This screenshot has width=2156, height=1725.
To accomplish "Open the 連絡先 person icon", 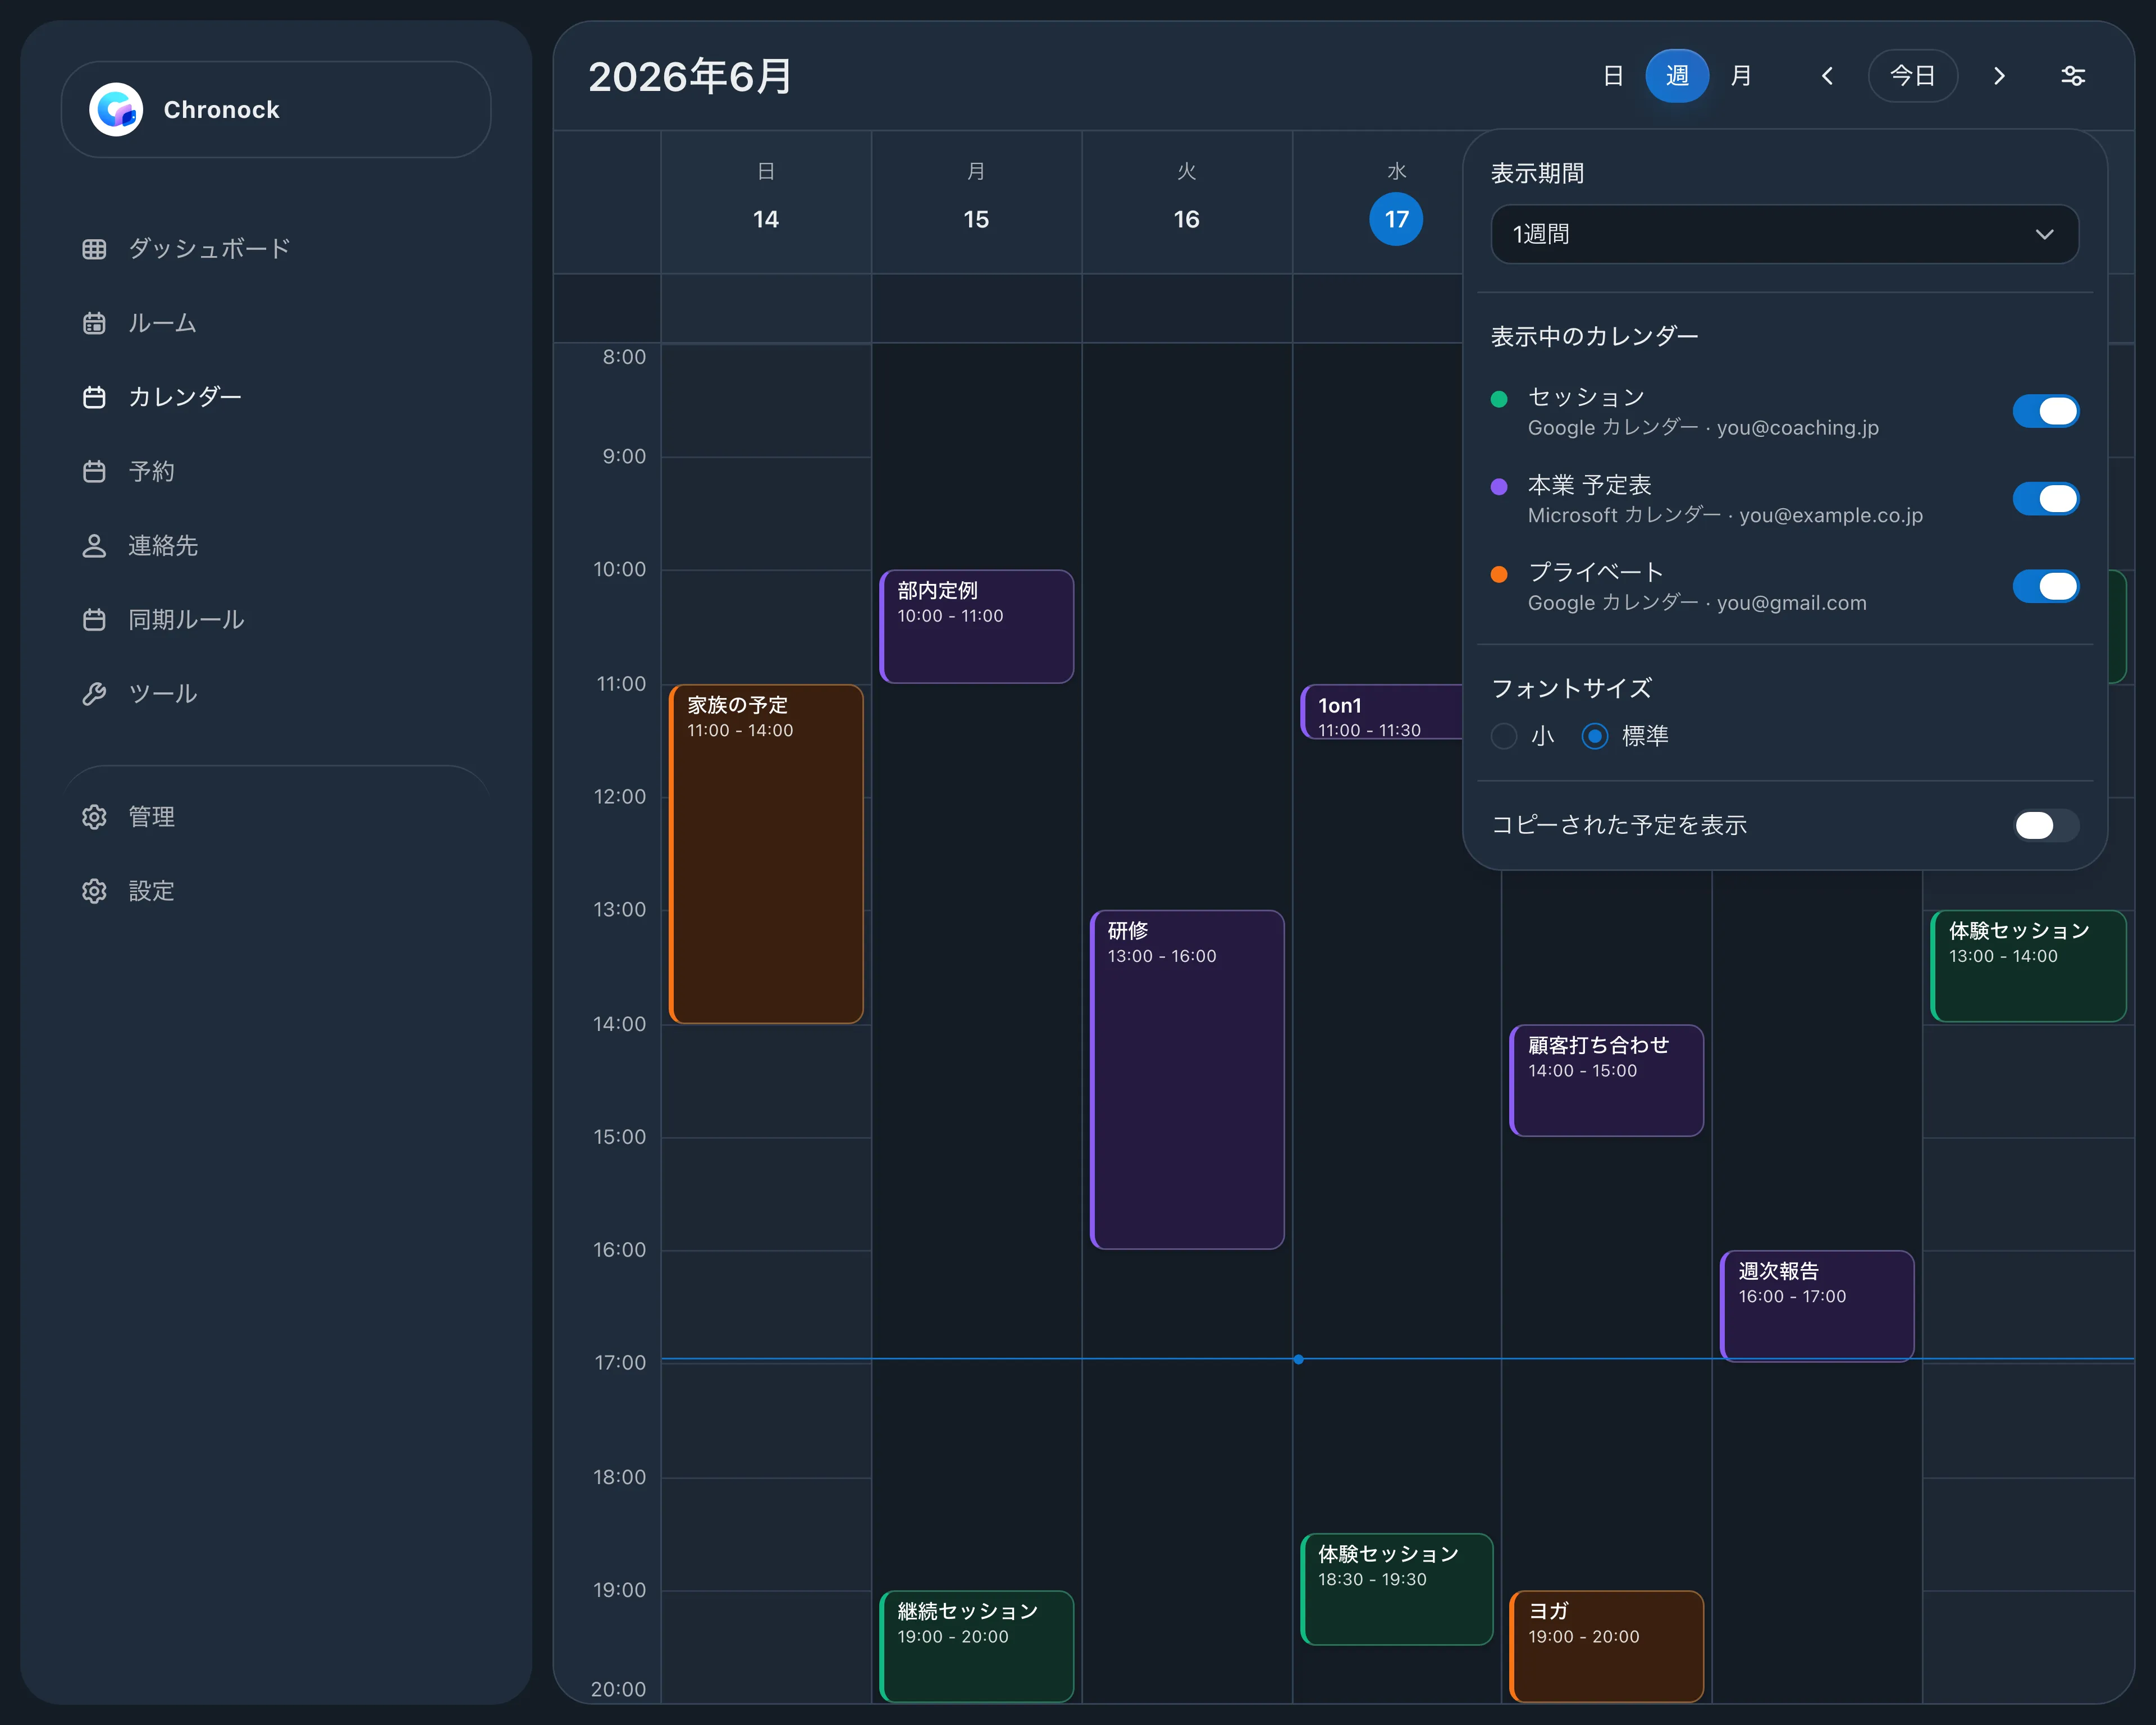I will 94,545.
